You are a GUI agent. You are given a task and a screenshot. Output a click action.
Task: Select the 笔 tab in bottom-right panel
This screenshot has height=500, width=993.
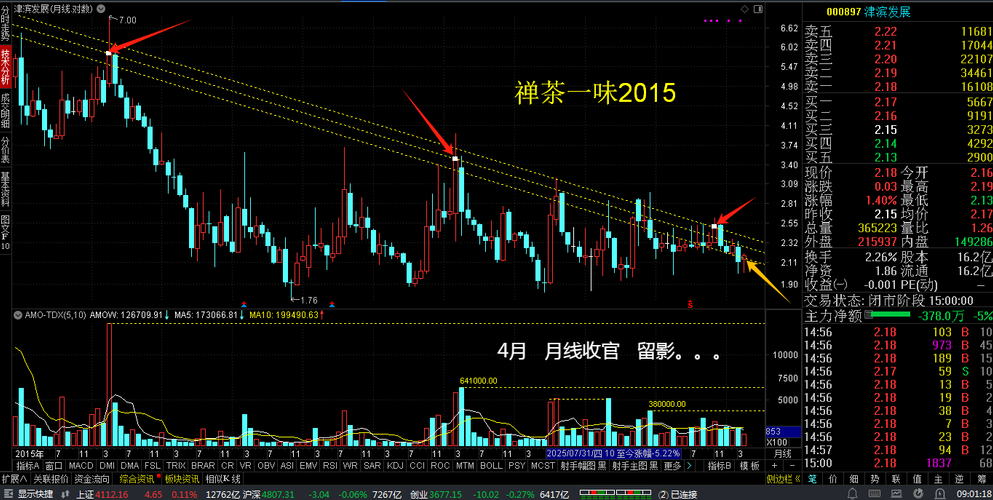(814, 480)
